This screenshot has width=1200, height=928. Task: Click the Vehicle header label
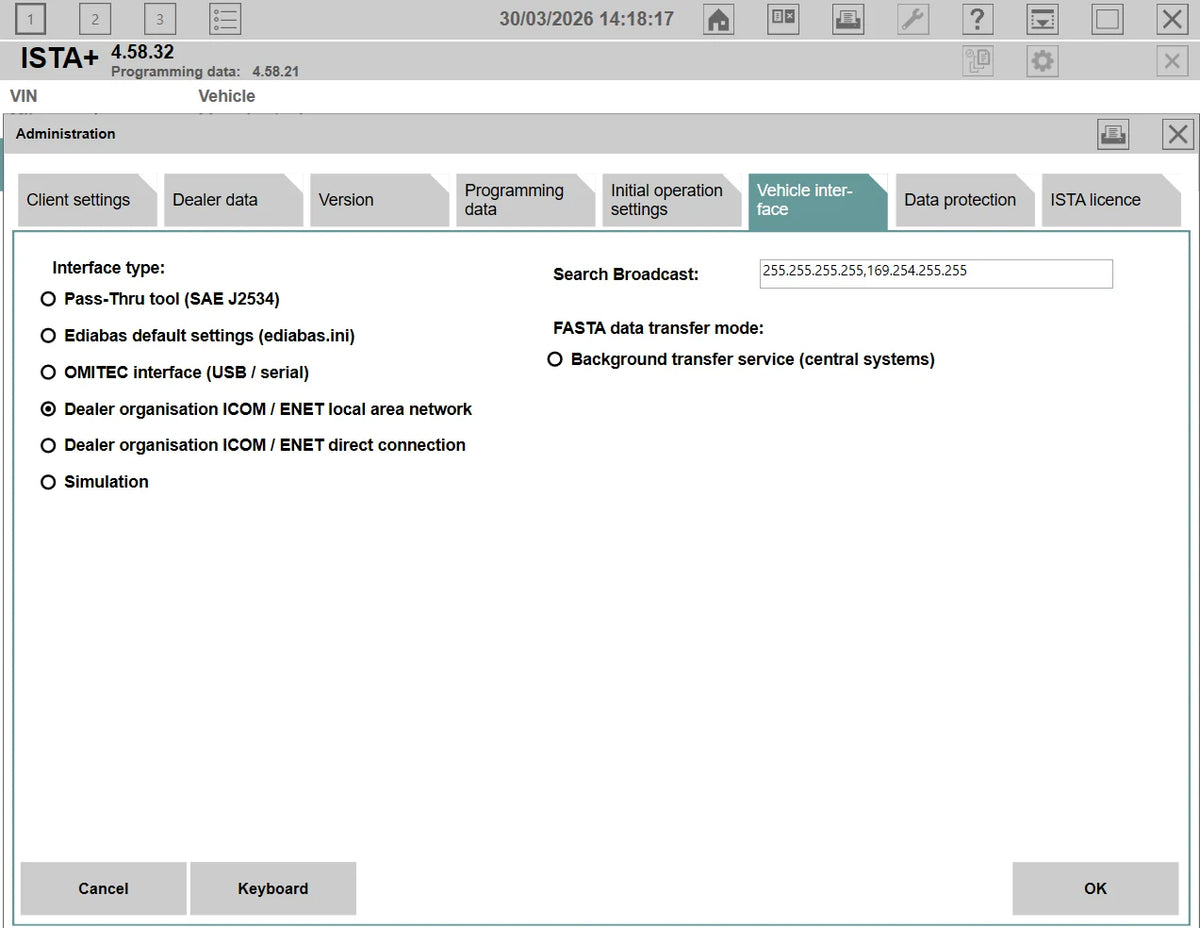pyautogui.click(x=227, y=96)
